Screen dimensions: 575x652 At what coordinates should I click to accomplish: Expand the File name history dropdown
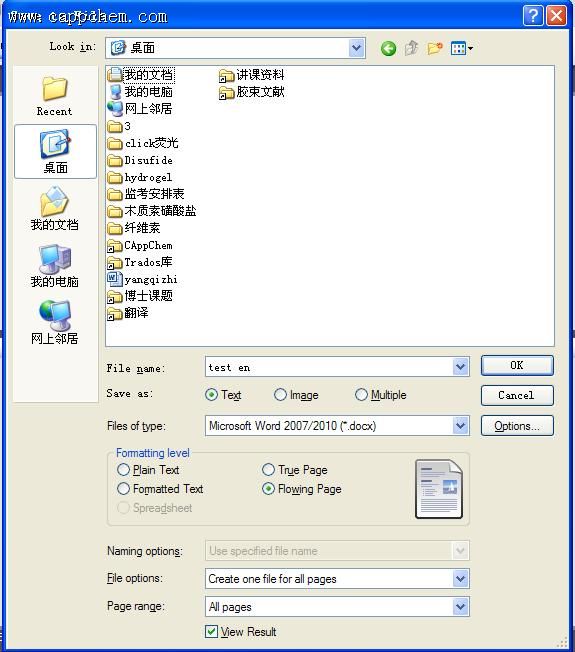[460, 367]
